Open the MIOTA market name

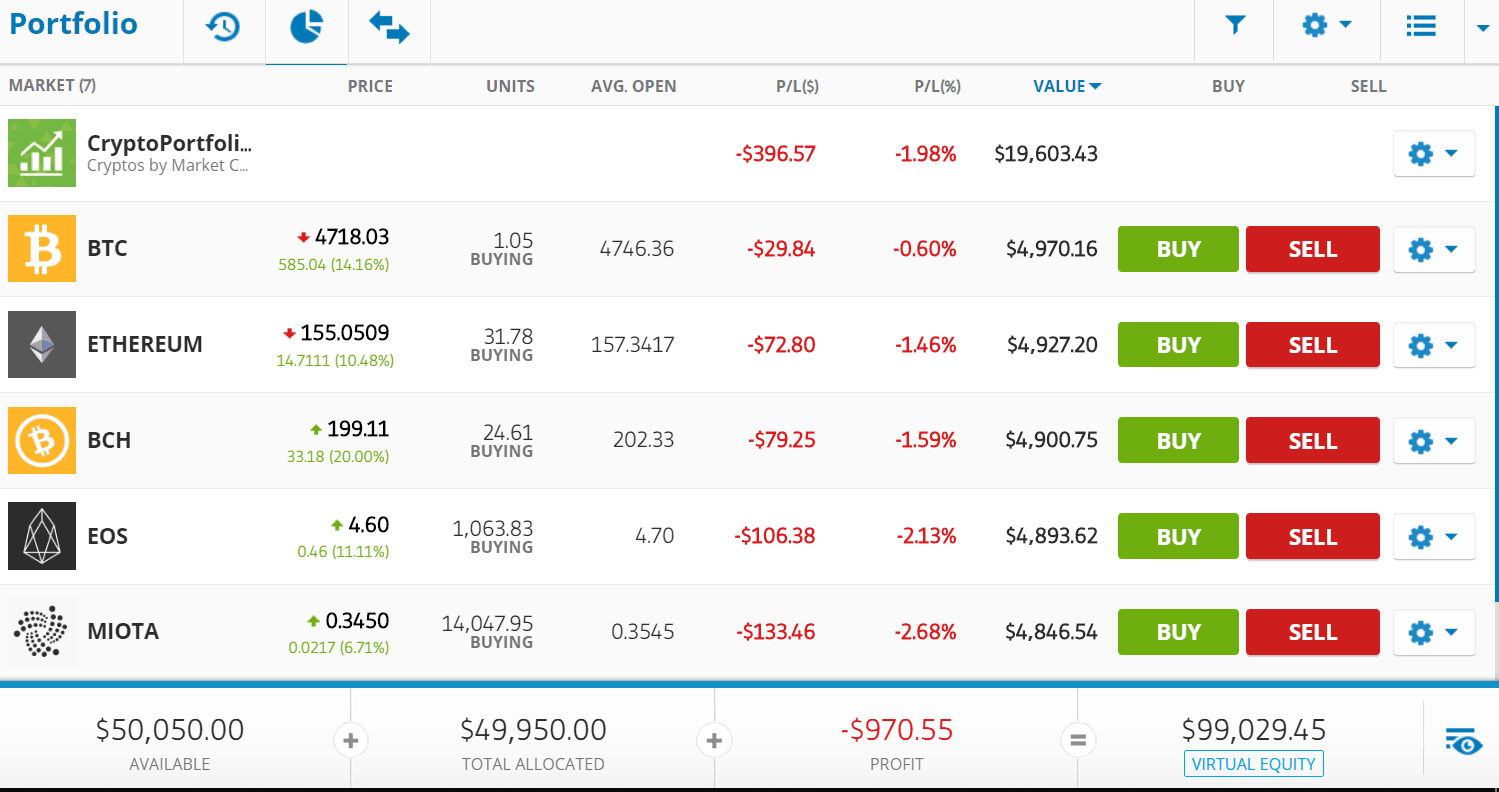pos(123,632)
